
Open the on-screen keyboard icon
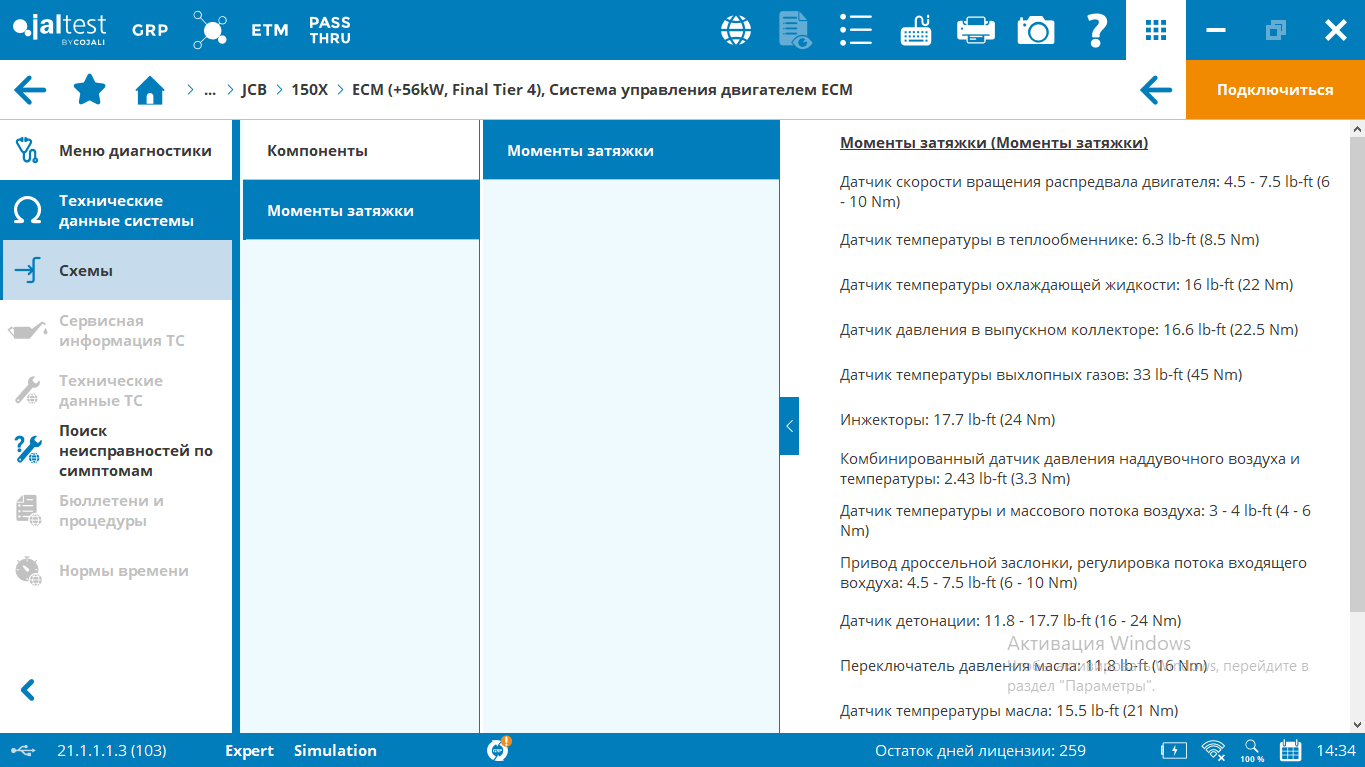916,30
